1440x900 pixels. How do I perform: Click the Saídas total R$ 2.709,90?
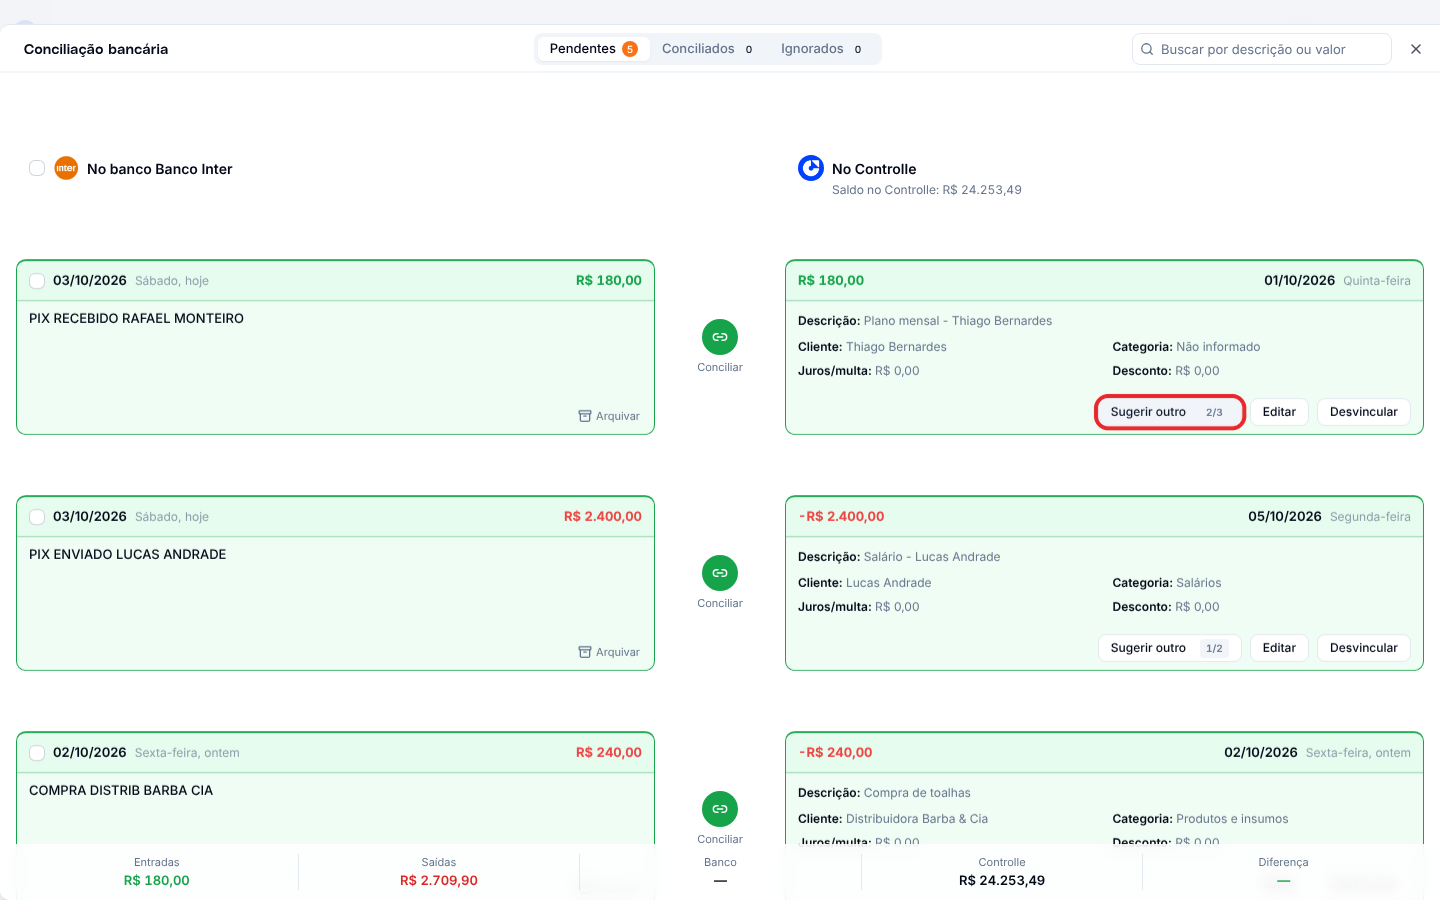(439, 881)
